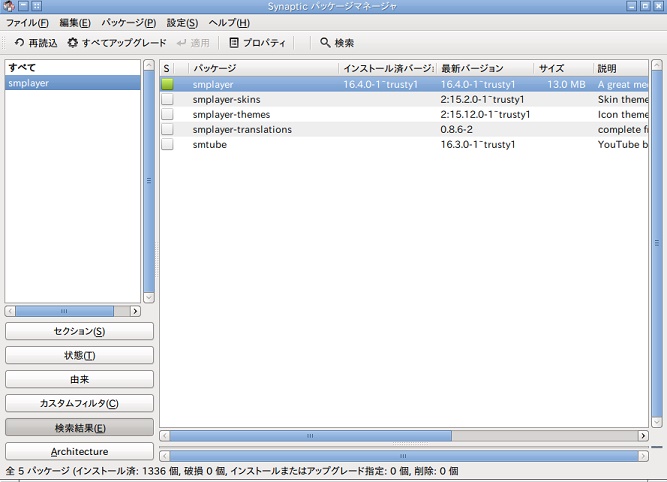Open the 編集(E) menu

(x=75, y=23)
